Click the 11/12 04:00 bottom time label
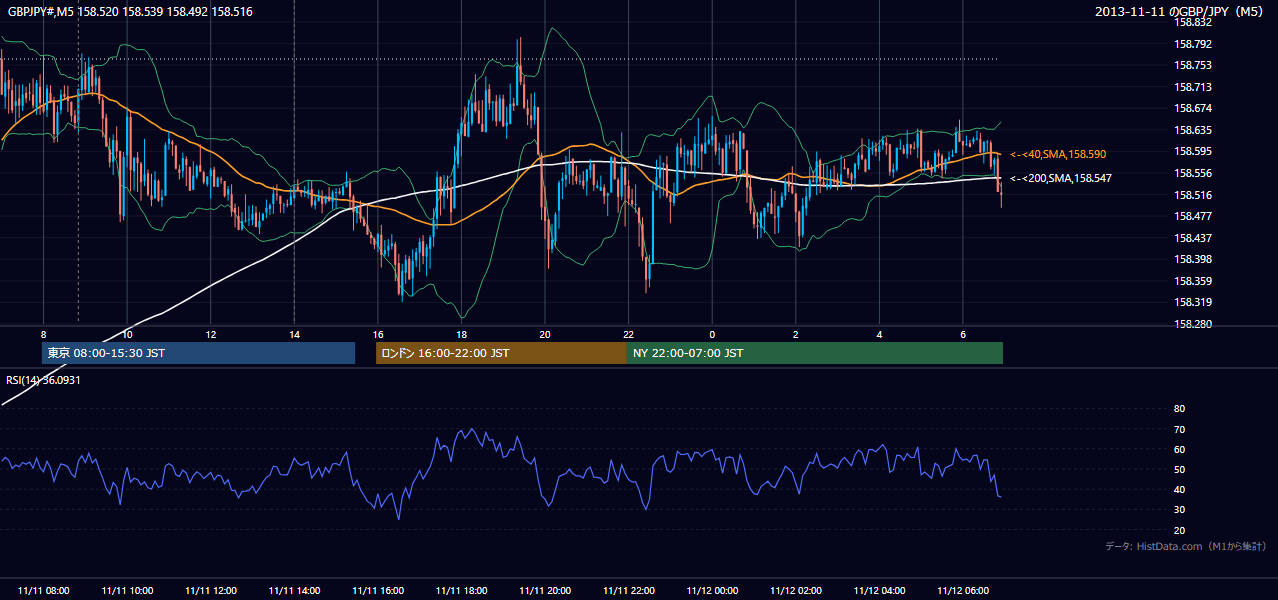 coord(879,591)
